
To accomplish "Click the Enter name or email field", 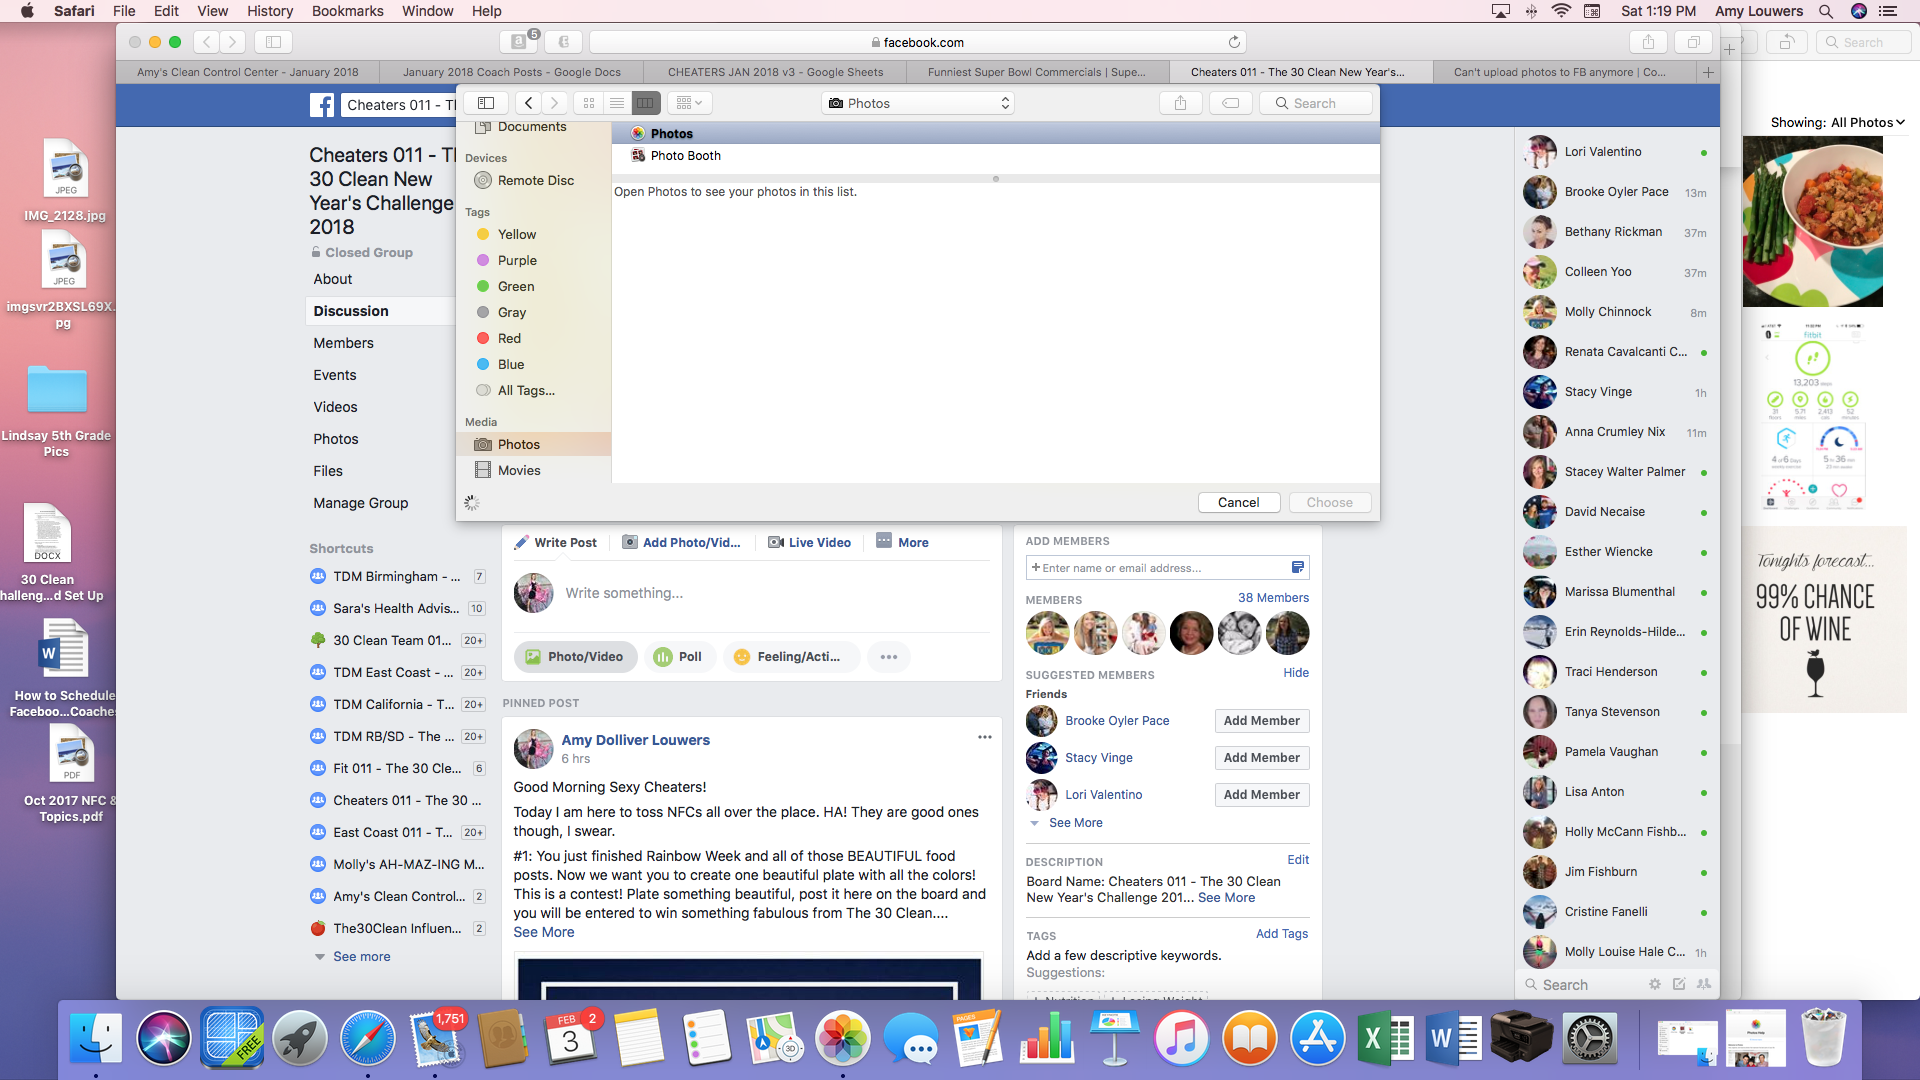I will click(x=1160, y=568).
